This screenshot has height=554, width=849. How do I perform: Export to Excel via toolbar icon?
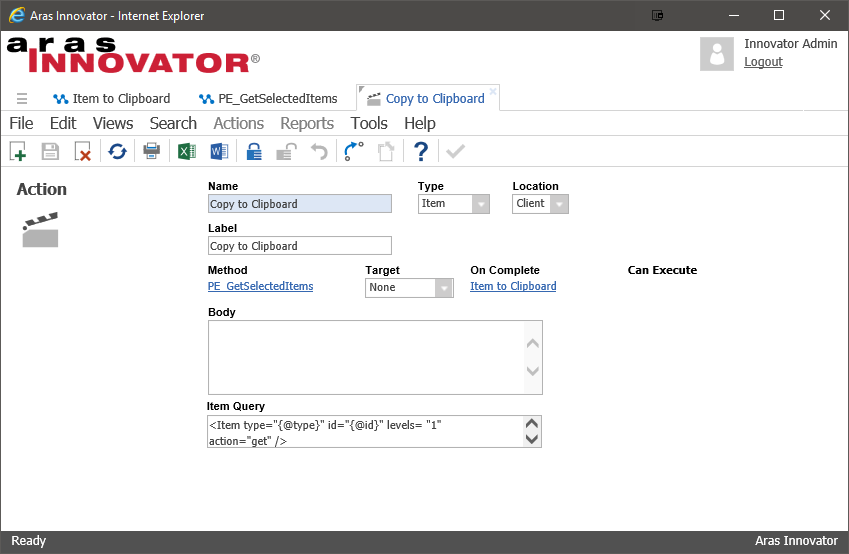(x=186, y=152)
